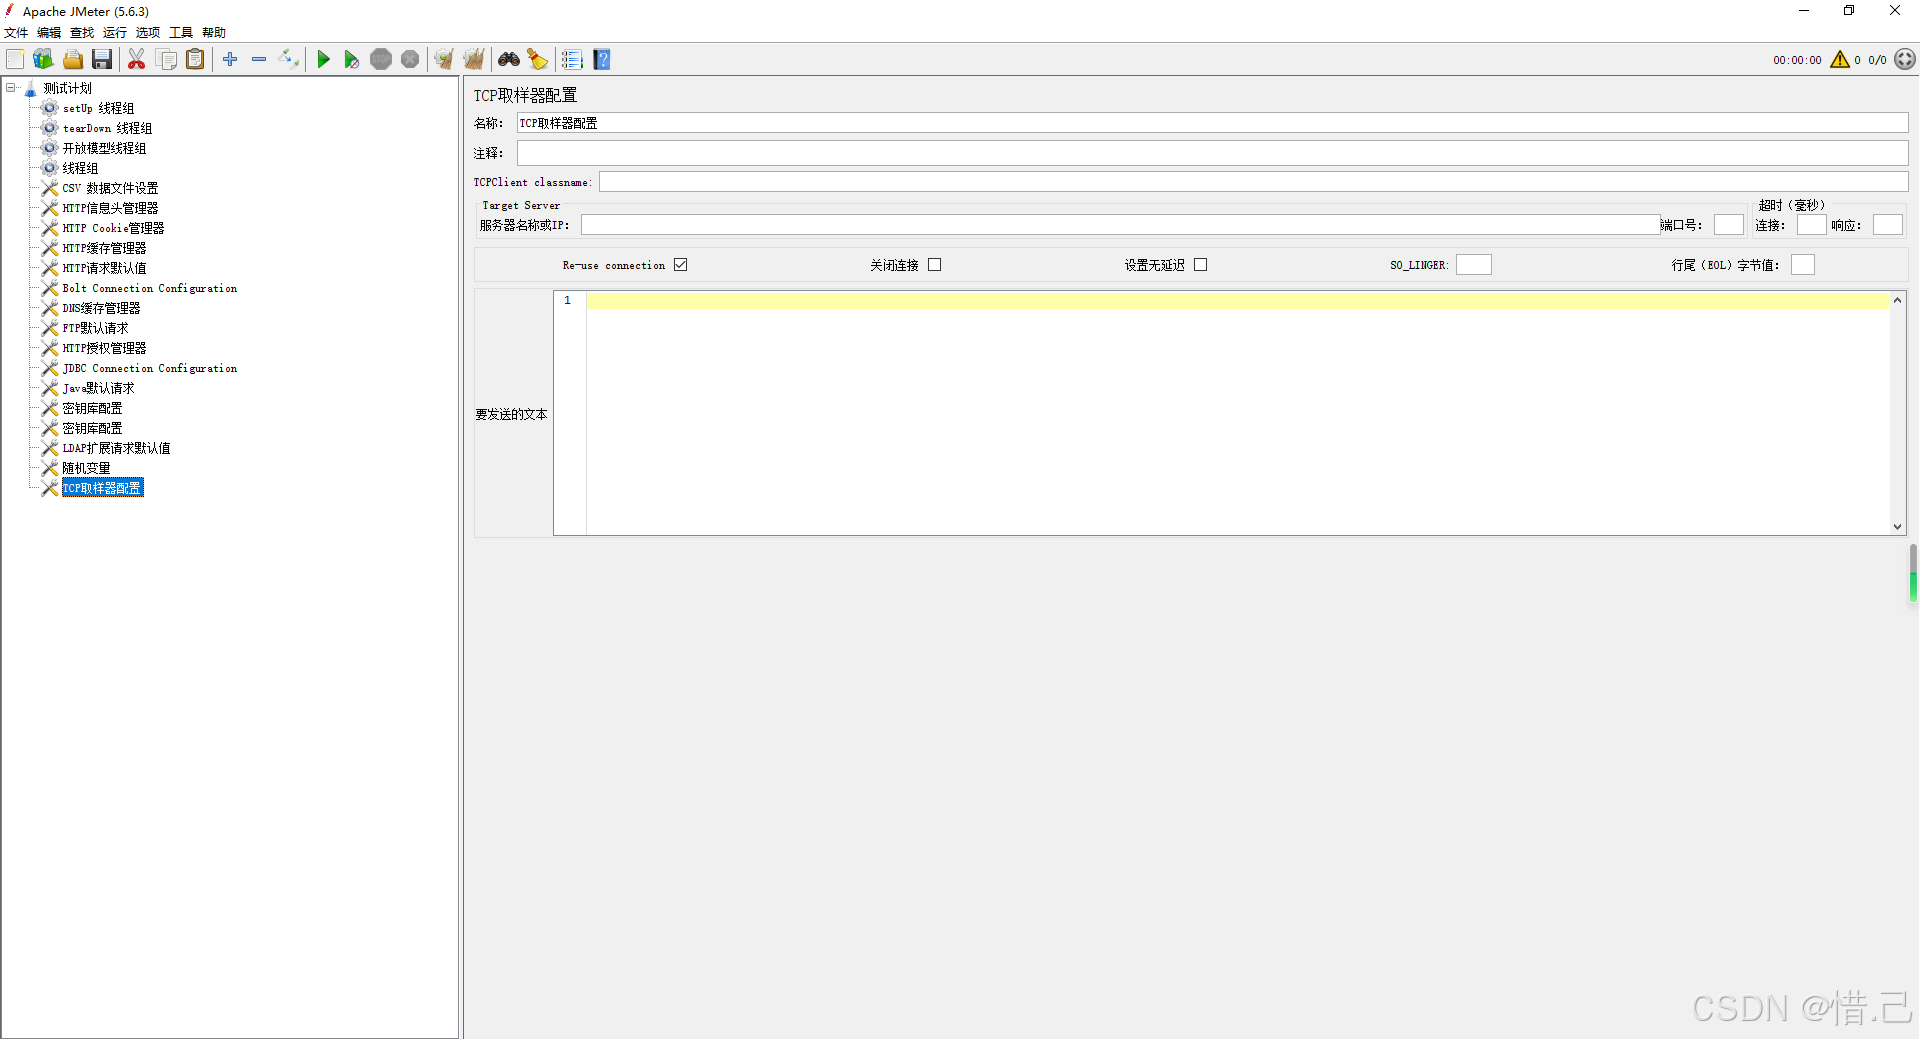This screenshot has width=1920, height=1040.
Task: Select DNS缓存管理器 in the tree
Action: pos(101,308)
